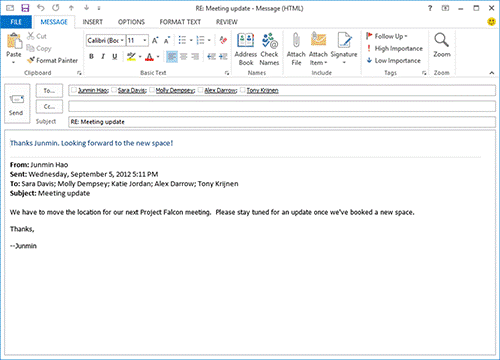Viewport: 500px width, 360px height.
Task: Click the Save icon in the quick access toolbar
Action: pyautogui.click(x=25, y=8)
